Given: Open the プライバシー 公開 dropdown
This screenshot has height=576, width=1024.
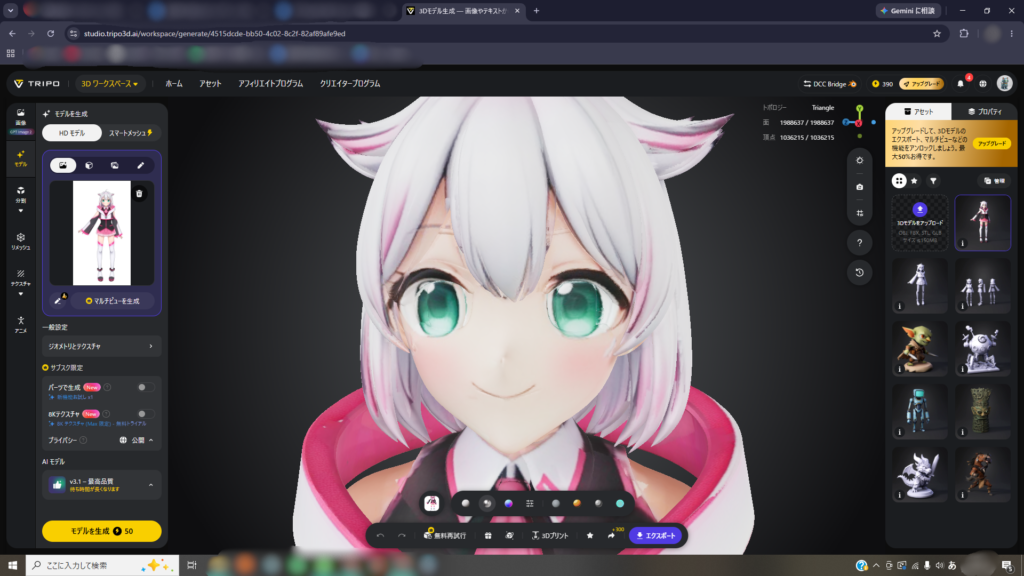Looking at the screenshot, I should tap(136, 440).
